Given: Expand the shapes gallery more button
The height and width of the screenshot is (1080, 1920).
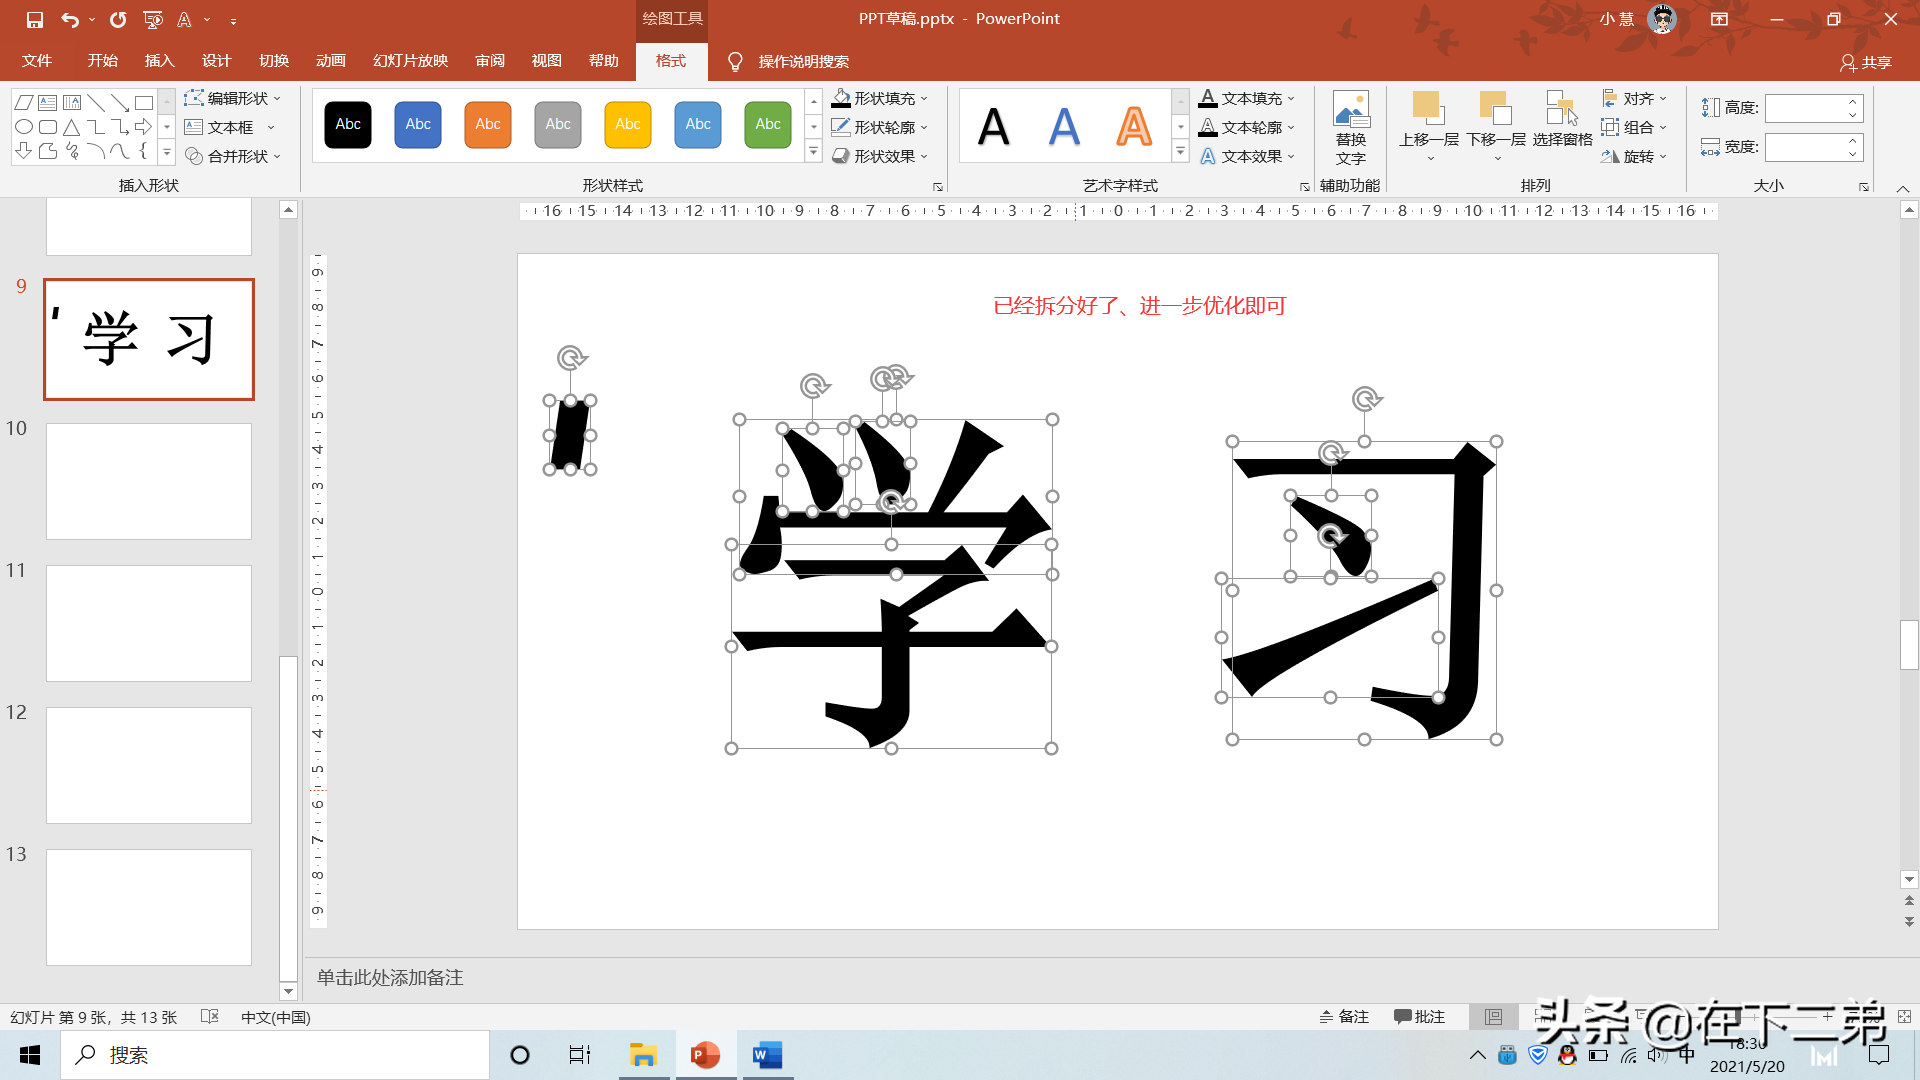Looking at the screenshot, I should (167, 153).
